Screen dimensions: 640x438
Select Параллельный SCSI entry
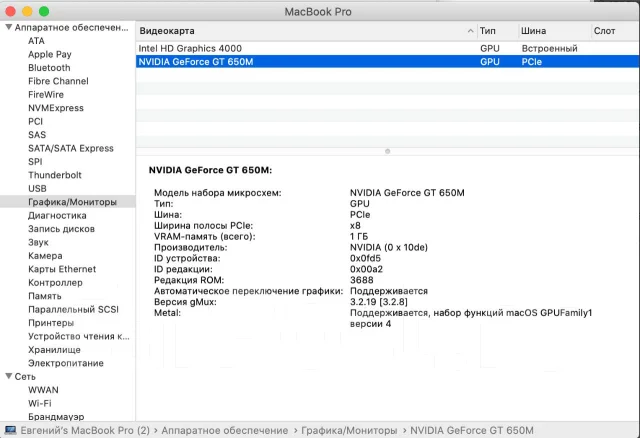tap(73, 309)
